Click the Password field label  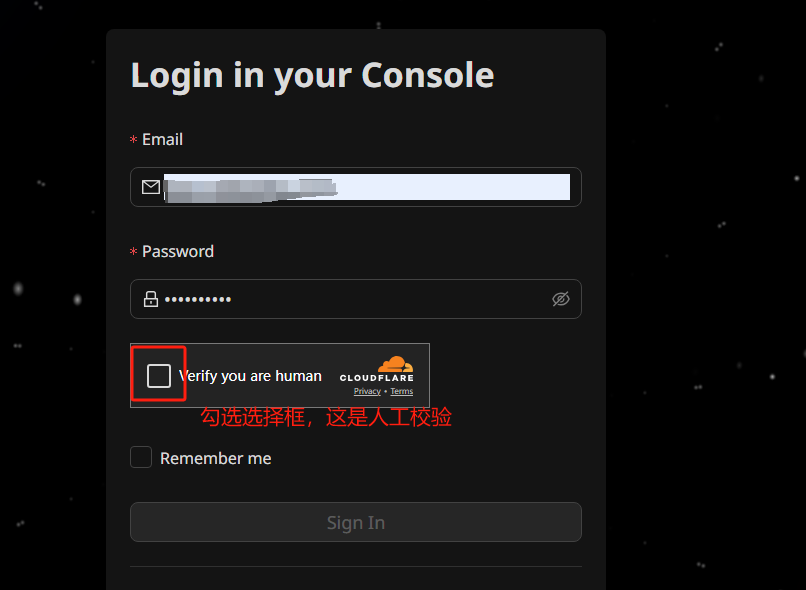click(x=178, y=251)
